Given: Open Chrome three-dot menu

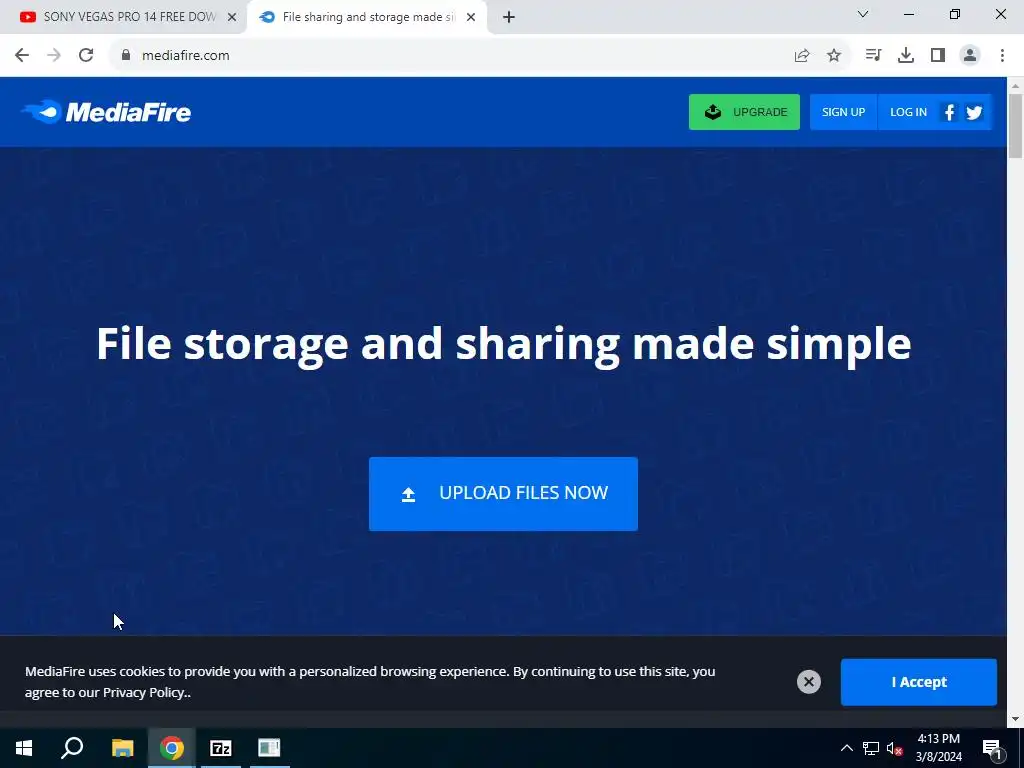Looking at the screenshot, I should pos(1002,56).
